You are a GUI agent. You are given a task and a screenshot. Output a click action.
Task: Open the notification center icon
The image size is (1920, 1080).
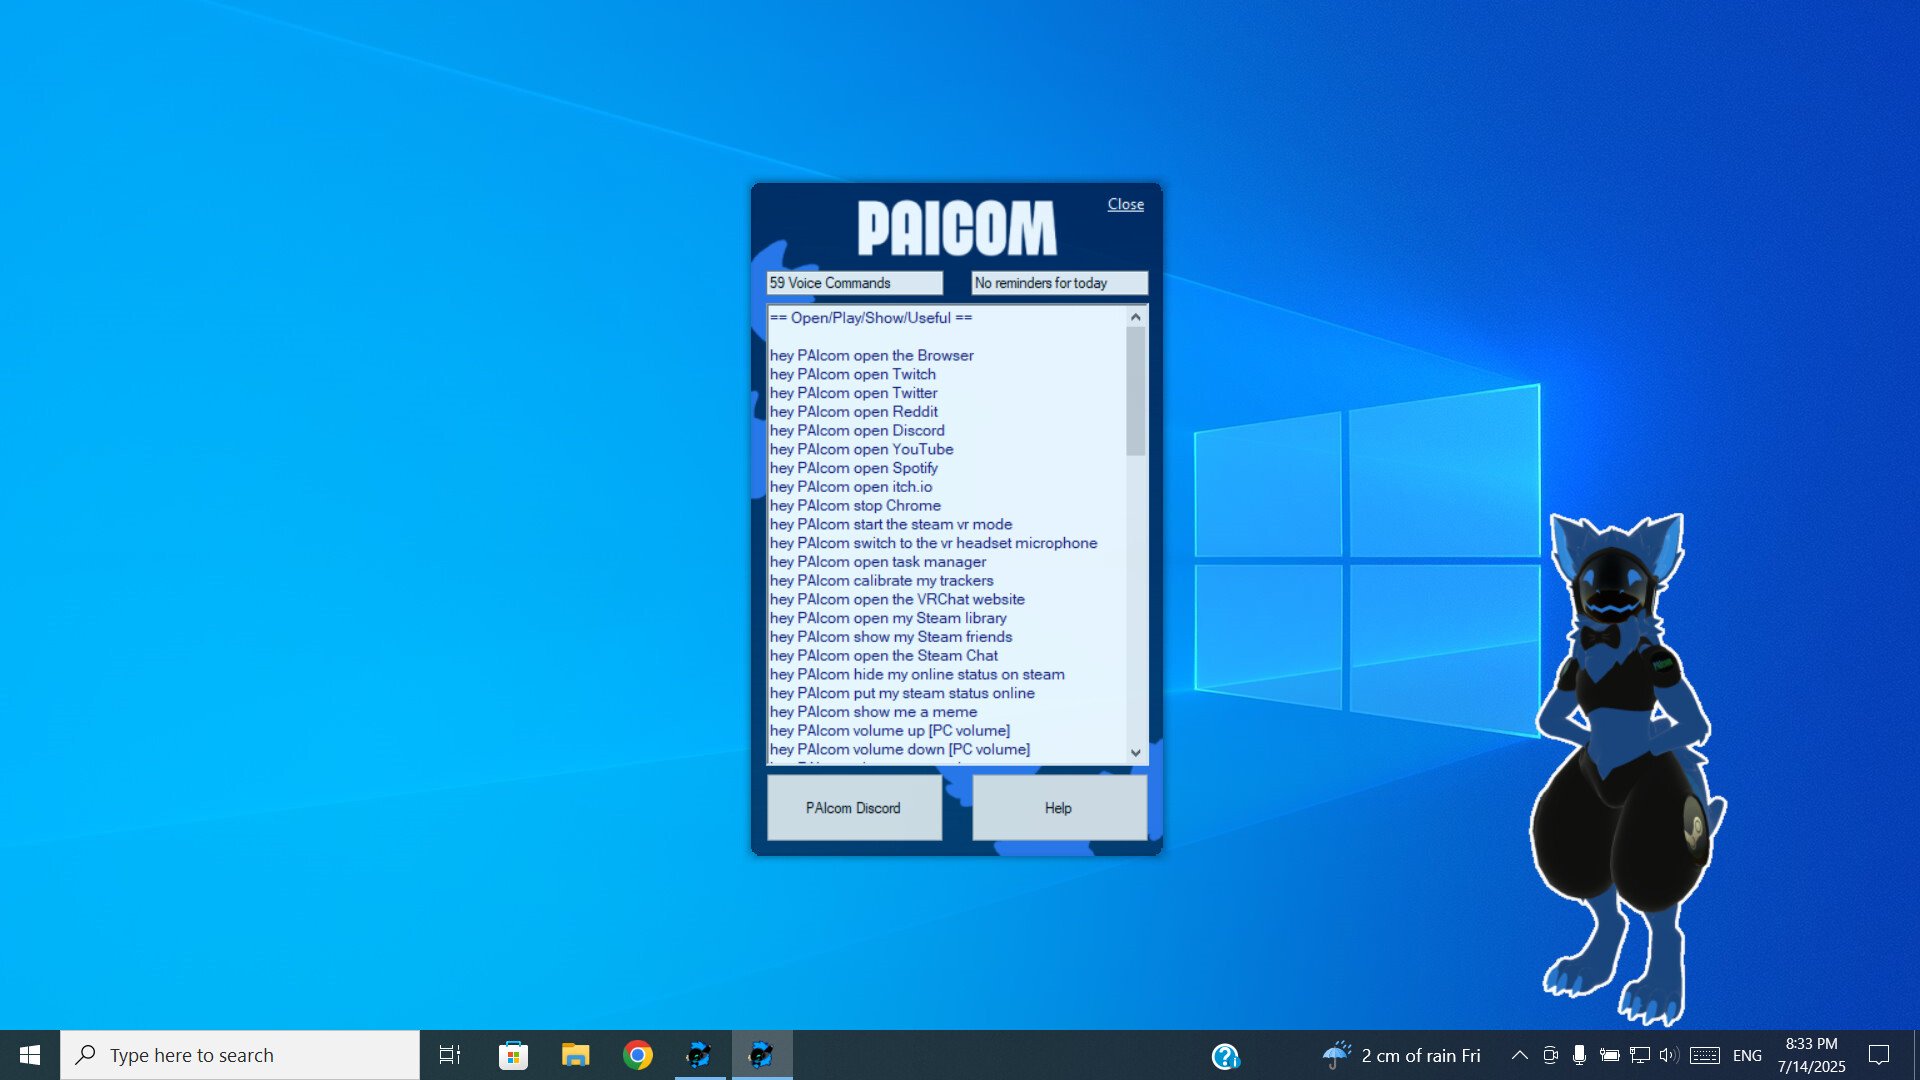coord(1879,1055)
